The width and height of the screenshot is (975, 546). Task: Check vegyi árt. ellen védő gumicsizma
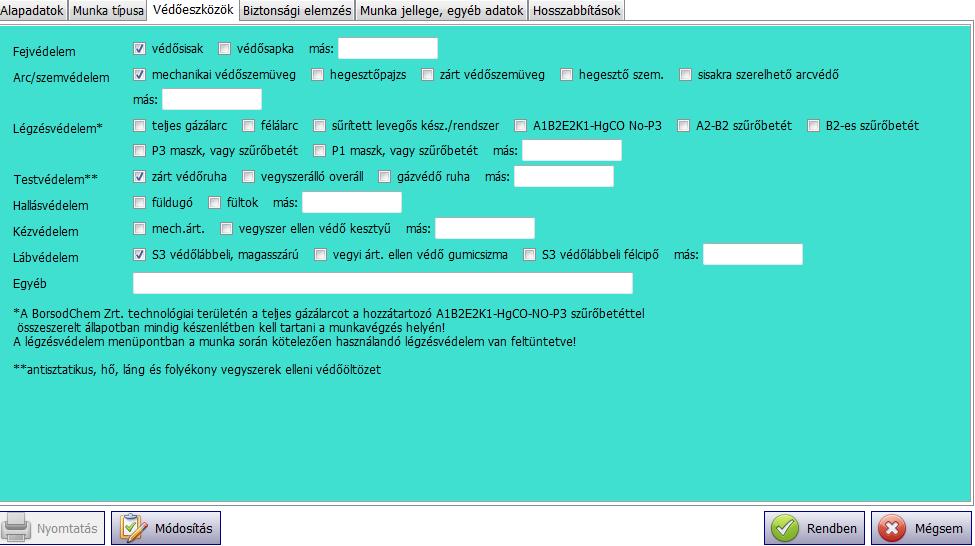pyautogui.click(x=320, y=255)
